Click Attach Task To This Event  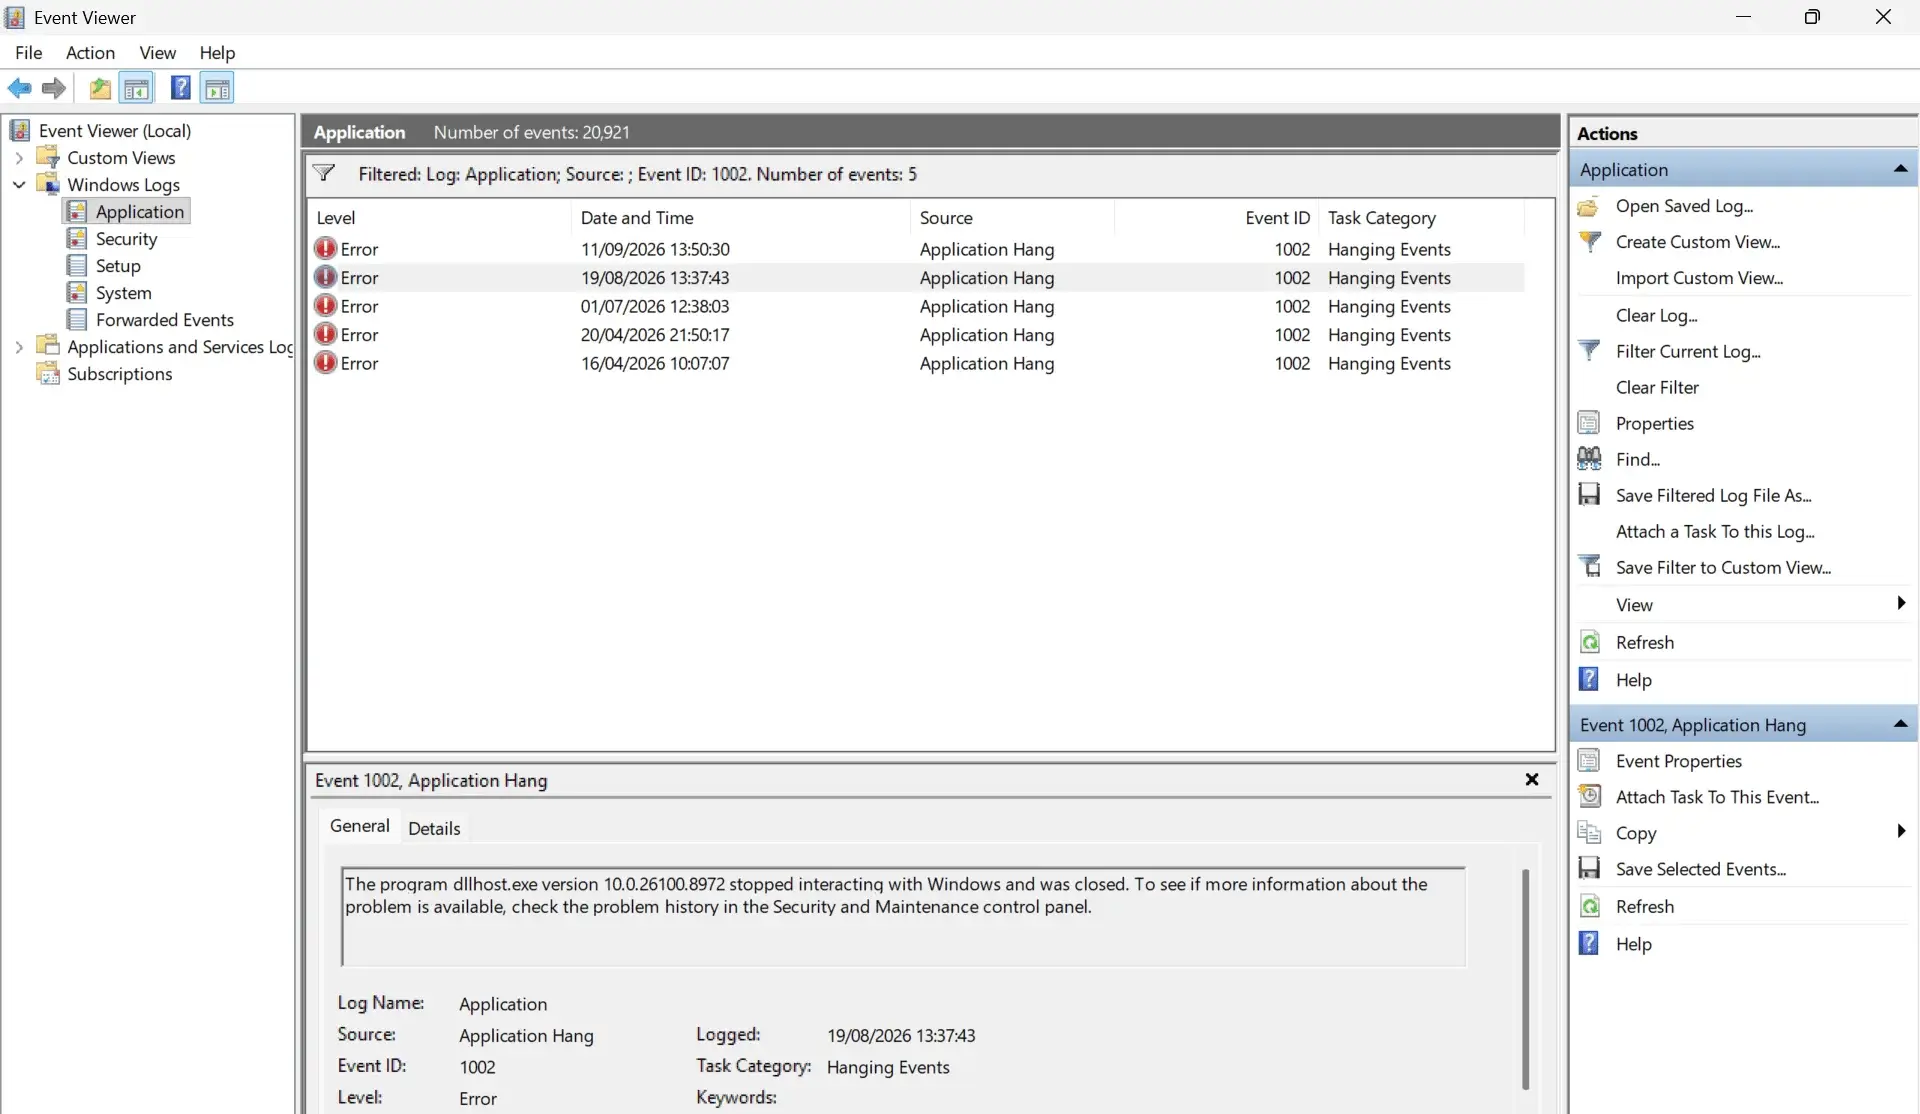(1717, 797)
